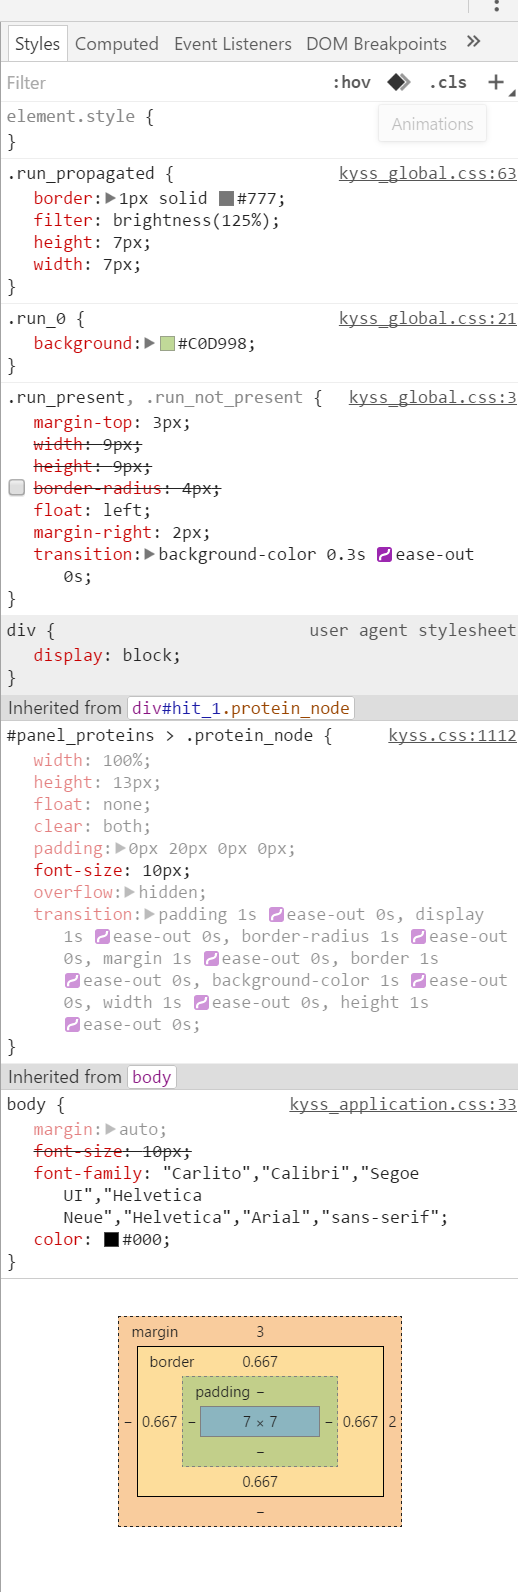Toggle the element state diamond icon
518x1592 pixels.
399,82
